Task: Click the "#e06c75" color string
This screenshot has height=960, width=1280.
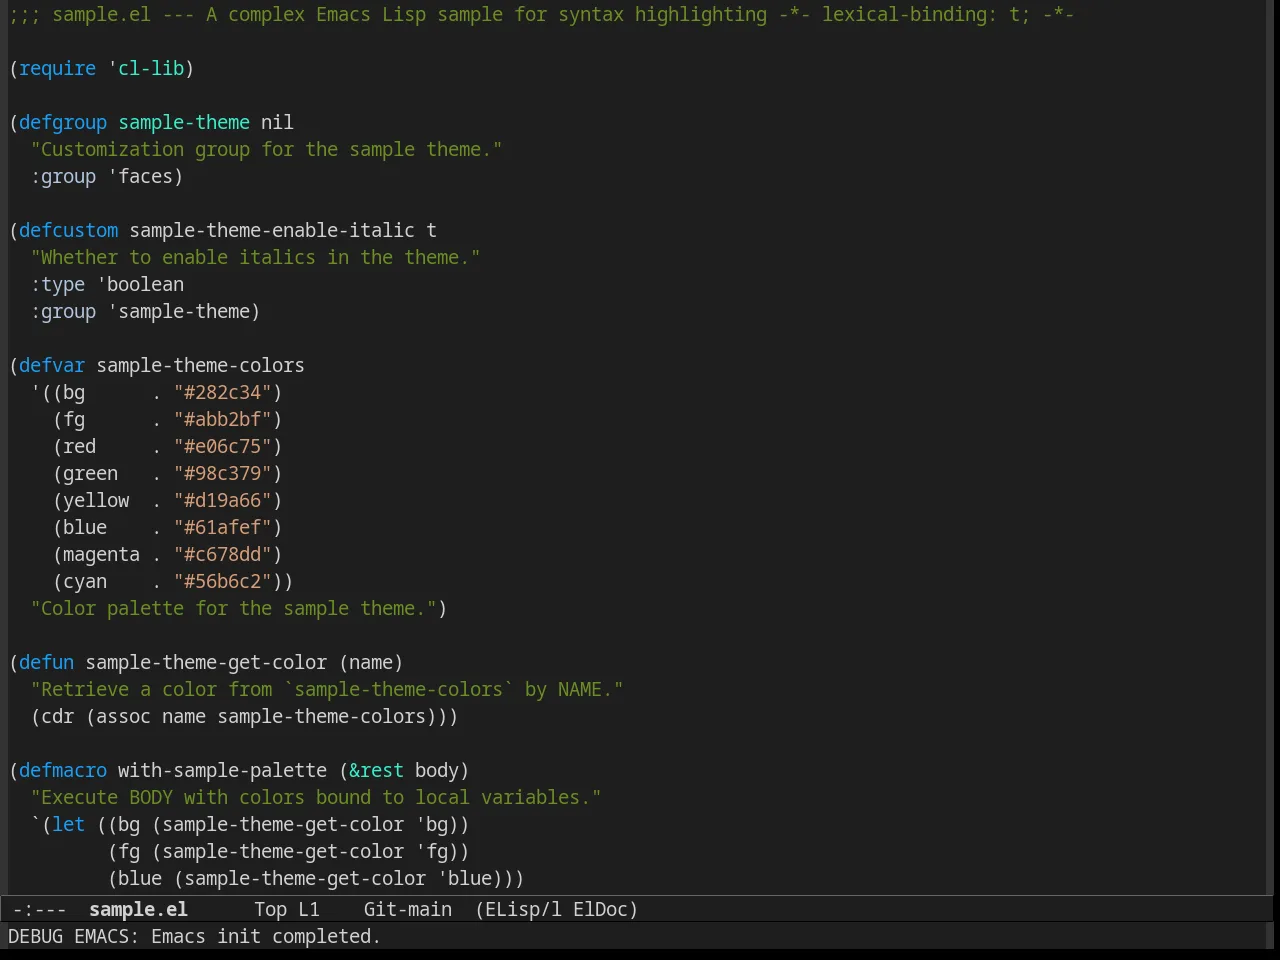Action: pyautogui.click(x=223, y=446)
